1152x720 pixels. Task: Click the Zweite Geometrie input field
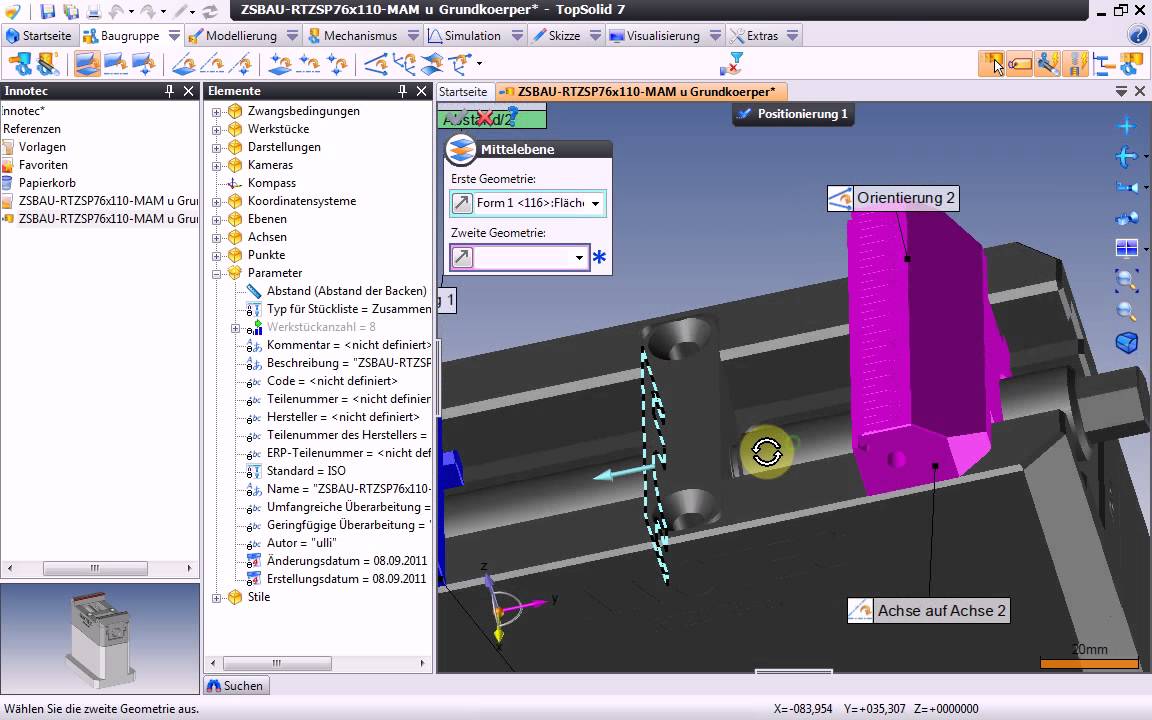pos(518,258)
